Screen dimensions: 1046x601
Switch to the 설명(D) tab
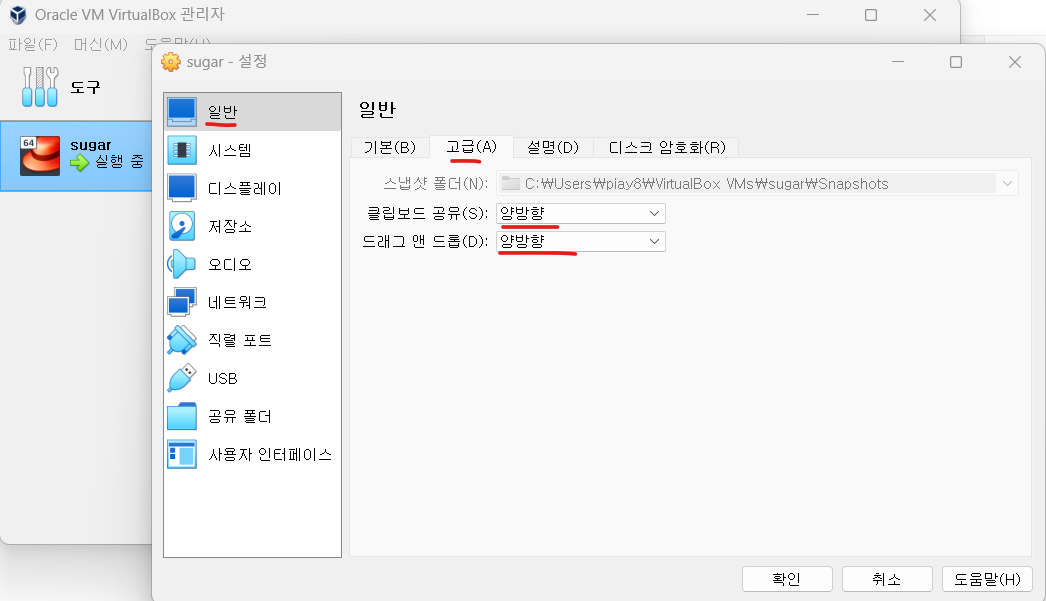[x=552, y=147]
